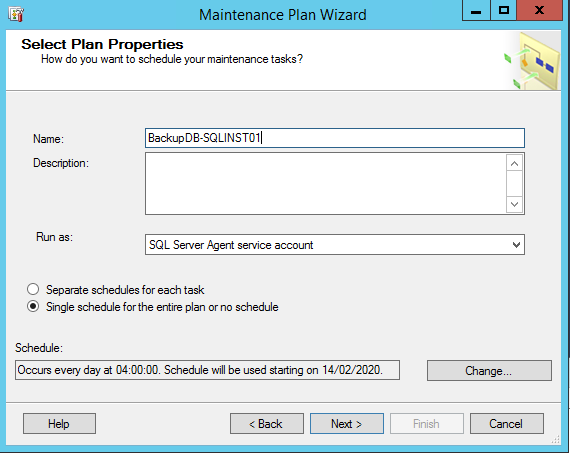Click Description scroll down arrow
Screen dimensions: 570x454
click(514, 204)
